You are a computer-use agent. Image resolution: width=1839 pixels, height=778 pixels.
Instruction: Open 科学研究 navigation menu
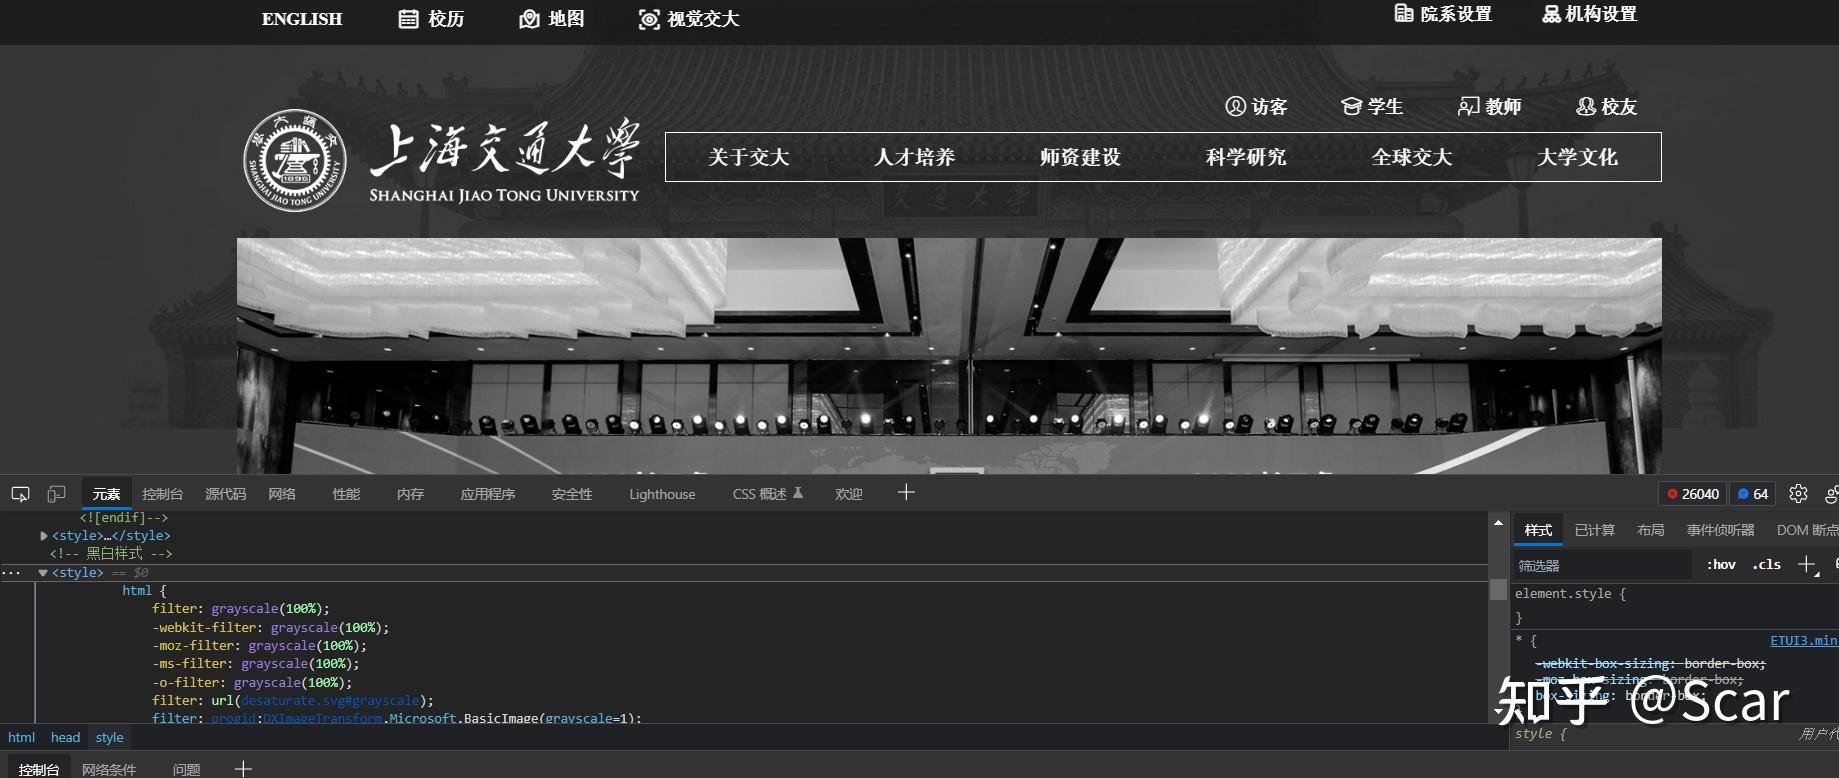[x=1246, y=157]
